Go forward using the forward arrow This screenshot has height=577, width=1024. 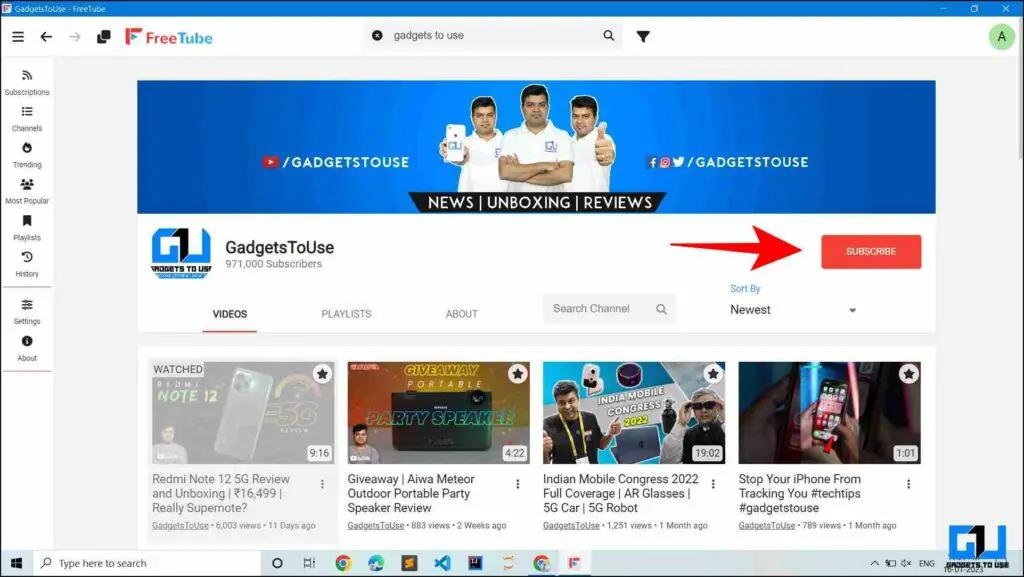pyautogui.click(x=75, y=37)
